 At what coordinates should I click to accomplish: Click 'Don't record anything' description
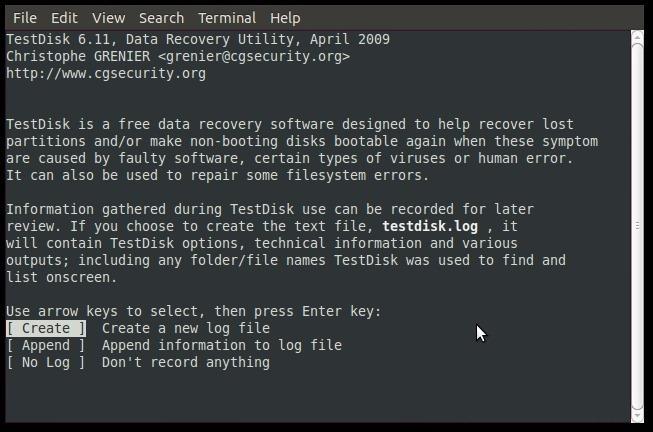(x=186, y=362)
